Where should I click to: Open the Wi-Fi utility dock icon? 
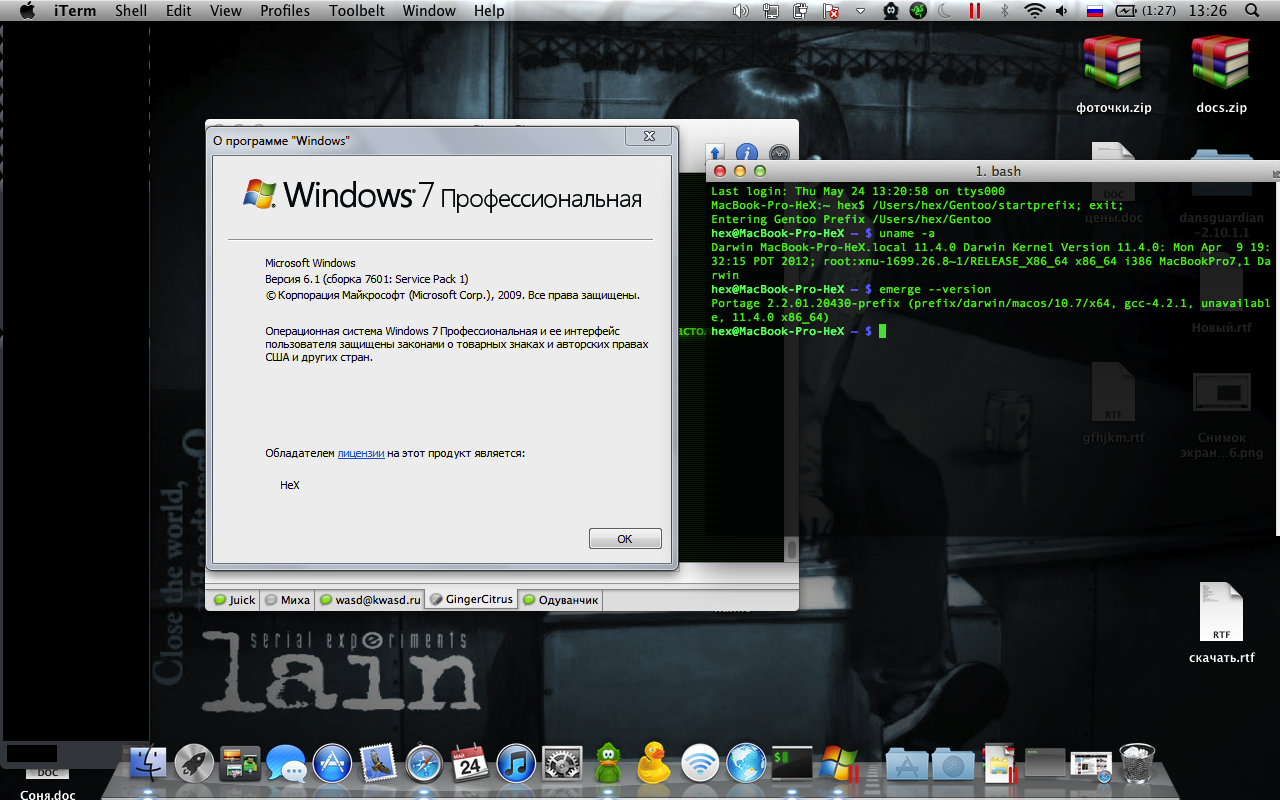tap(700, 763)
